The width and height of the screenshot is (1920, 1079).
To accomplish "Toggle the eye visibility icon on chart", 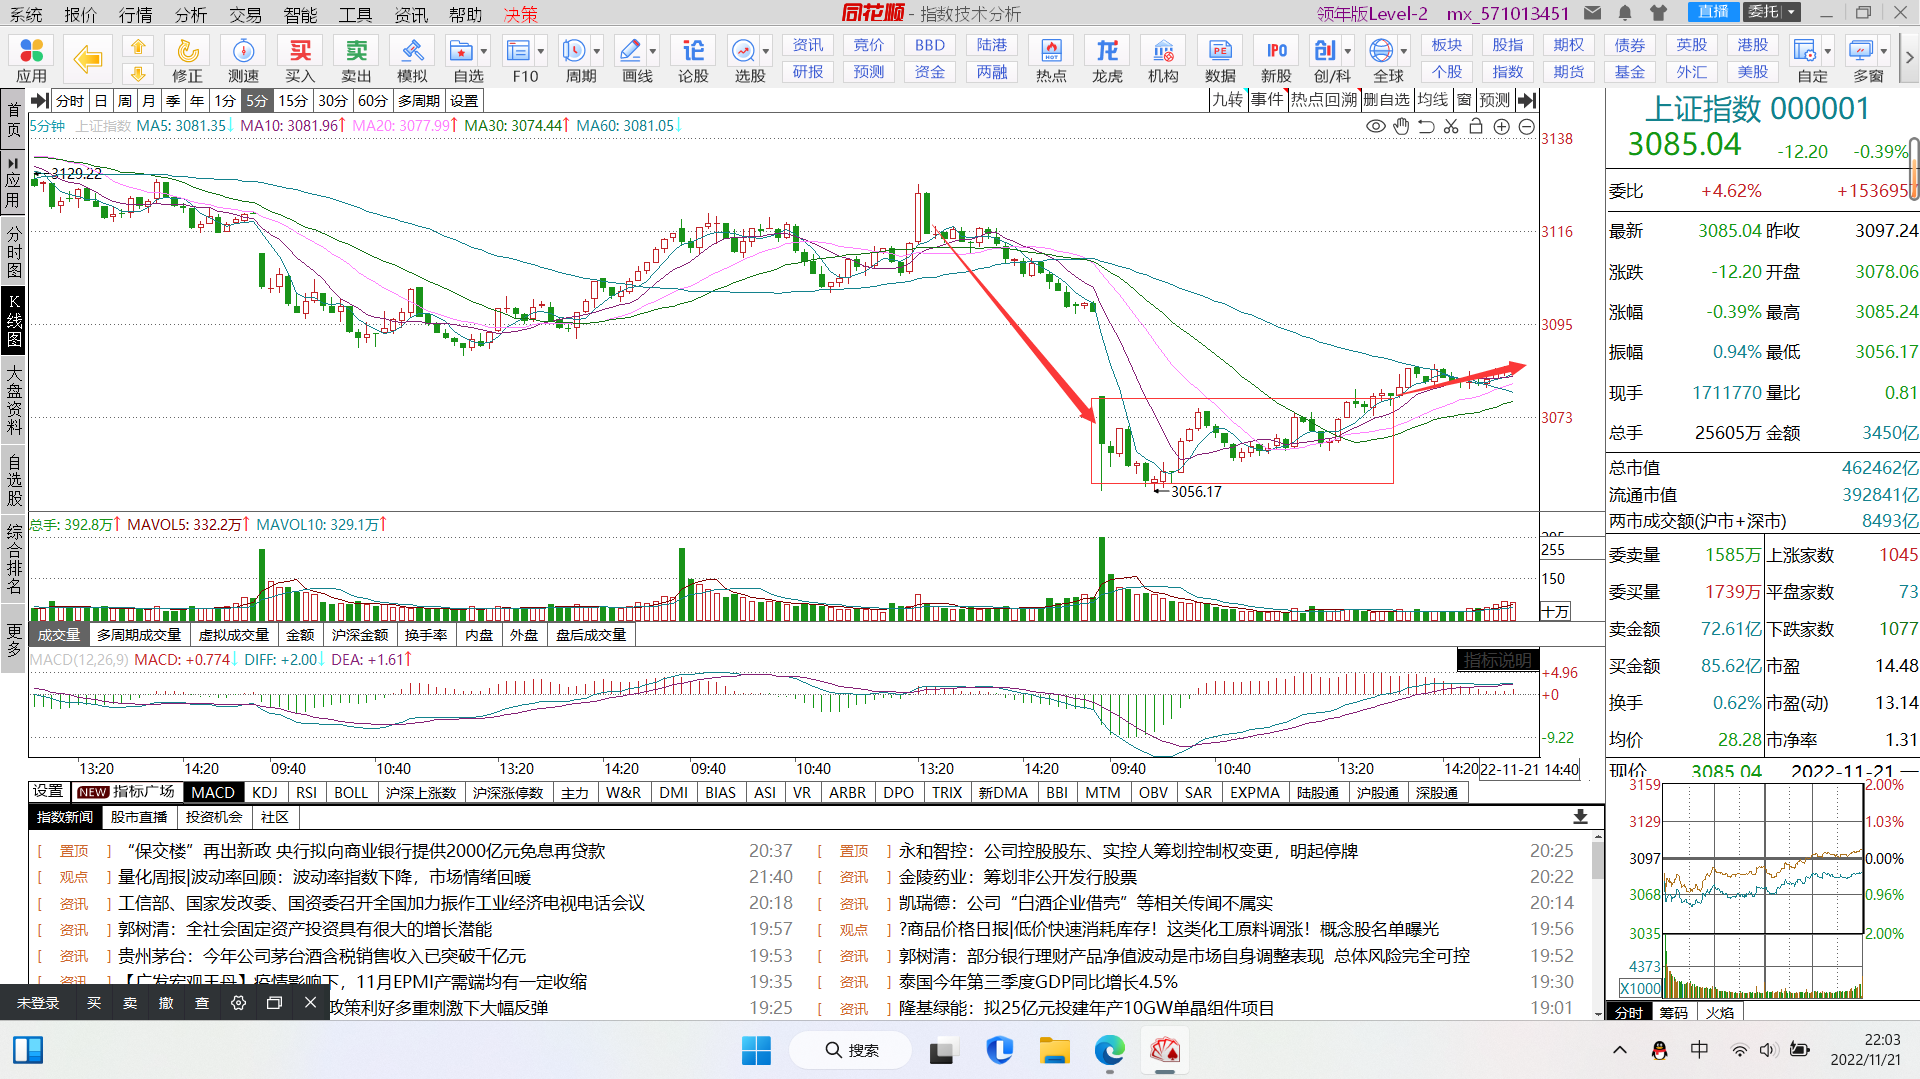I will pos(1376,126).
